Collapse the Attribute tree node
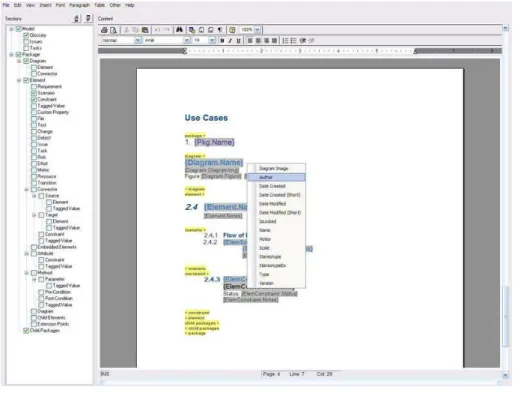The height and width of the screenshot is (393, 515). (26, 254)
